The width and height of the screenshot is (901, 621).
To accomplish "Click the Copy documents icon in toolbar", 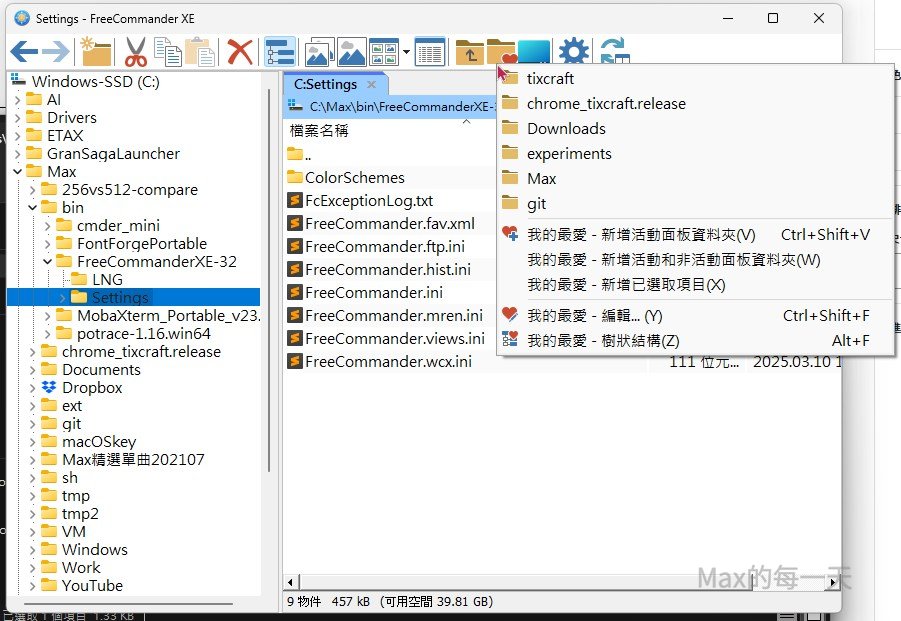I will coord(168,52).
